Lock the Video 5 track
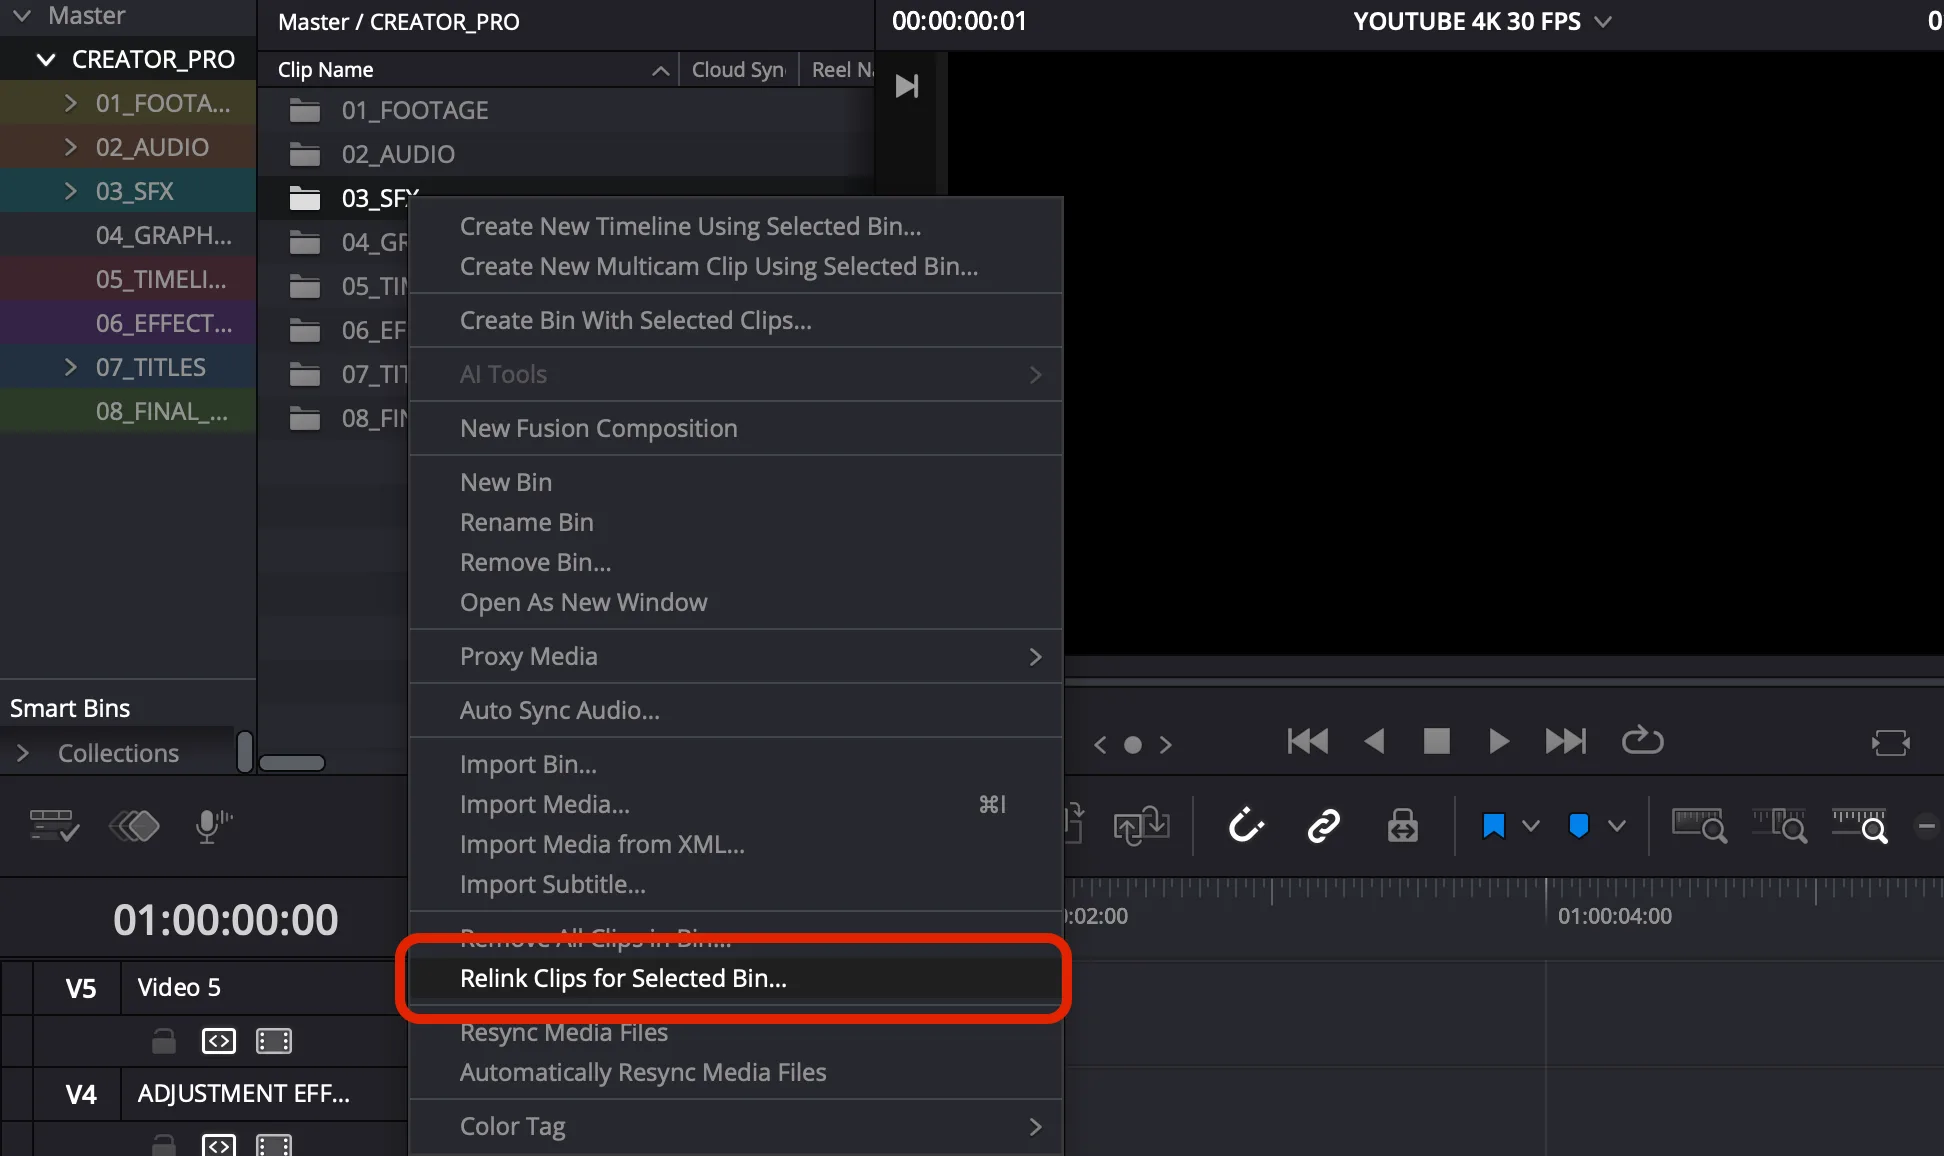 [x=164, y=1041]
